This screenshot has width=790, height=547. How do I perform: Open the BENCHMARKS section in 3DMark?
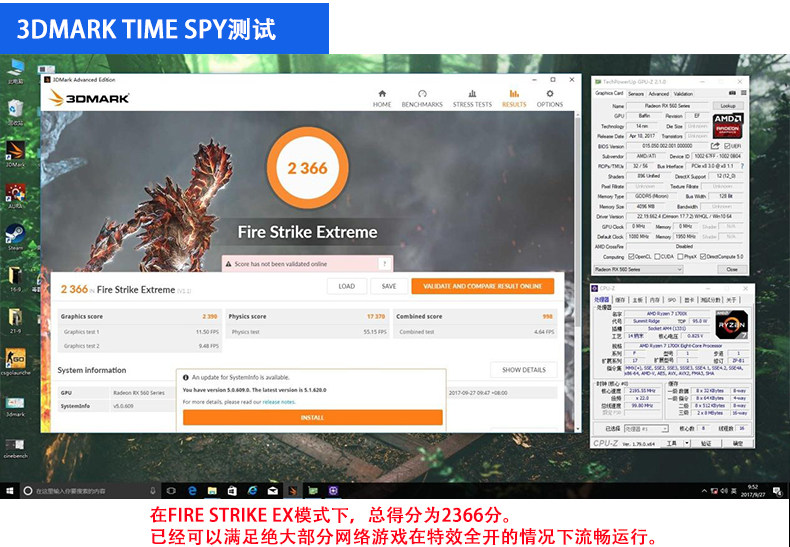(422, 98)
